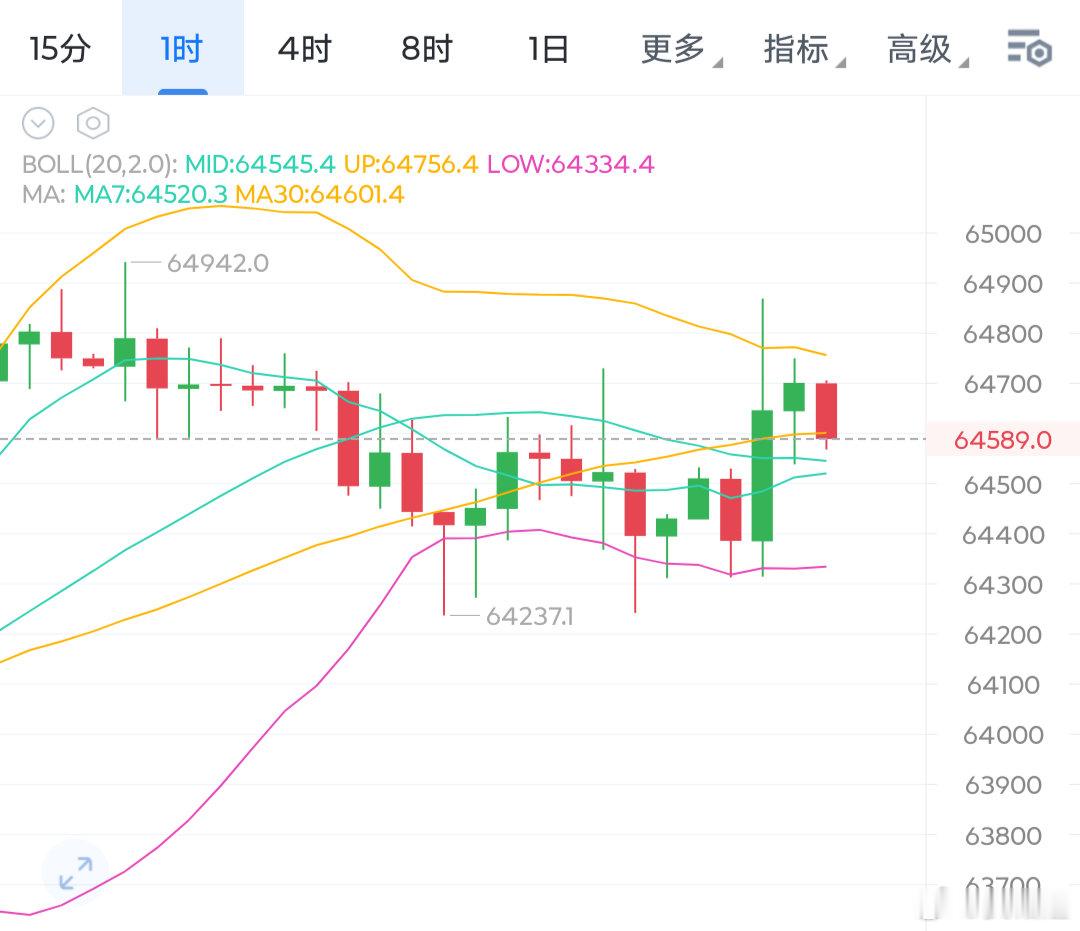Open the 指标 indicators dropdown
This screenshot has height=931, width=1080.
click(x=803, y=49)
